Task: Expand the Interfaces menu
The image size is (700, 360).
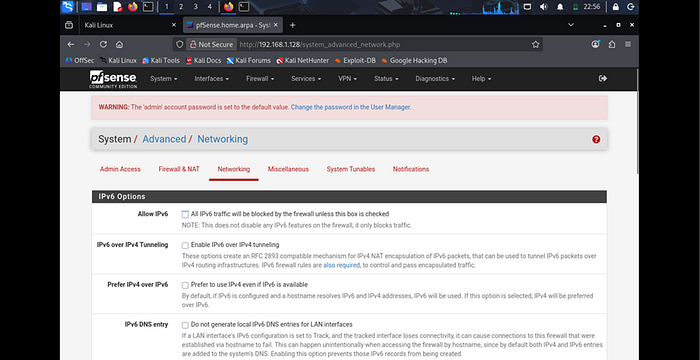Action: [212, 79]
